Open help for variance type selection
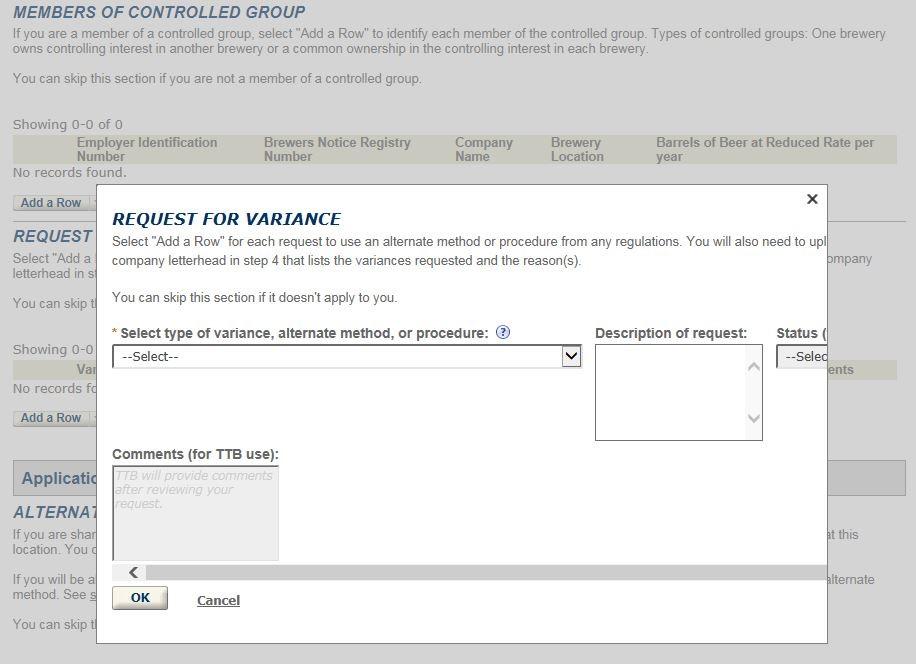The width and height of the screenshot is (916, 664). [503, 333]
